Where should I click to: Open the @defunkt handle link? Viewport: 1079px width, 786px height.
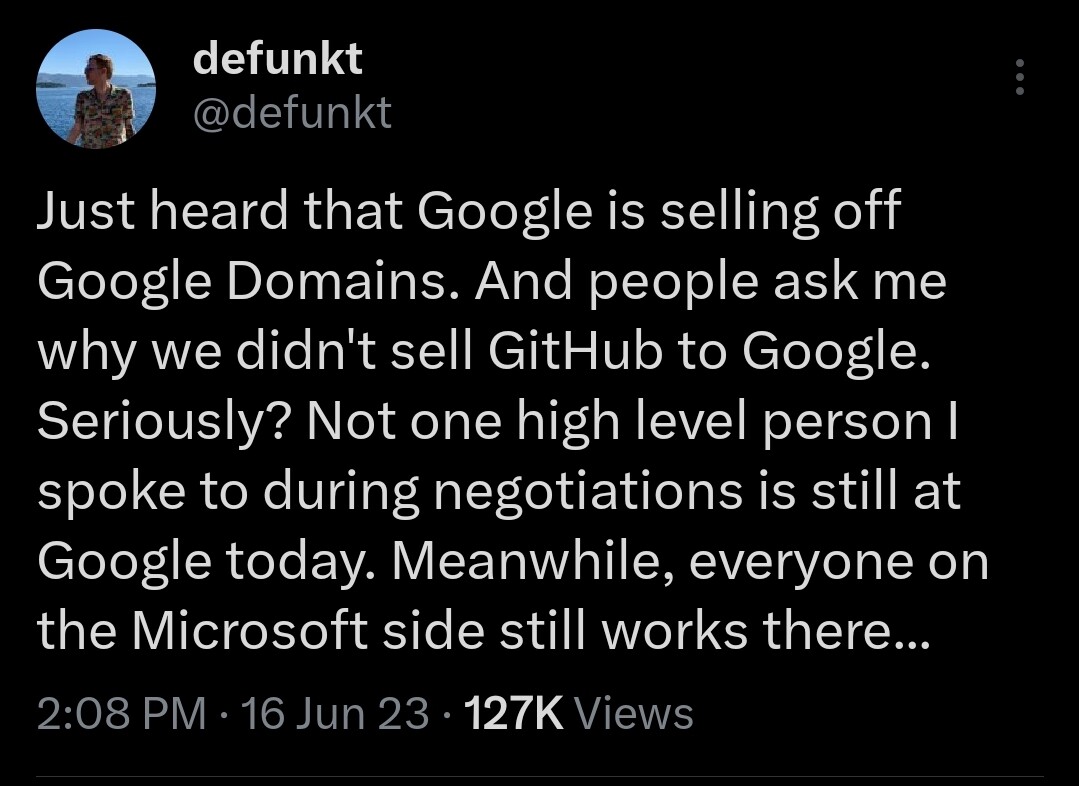click(291, 113)
